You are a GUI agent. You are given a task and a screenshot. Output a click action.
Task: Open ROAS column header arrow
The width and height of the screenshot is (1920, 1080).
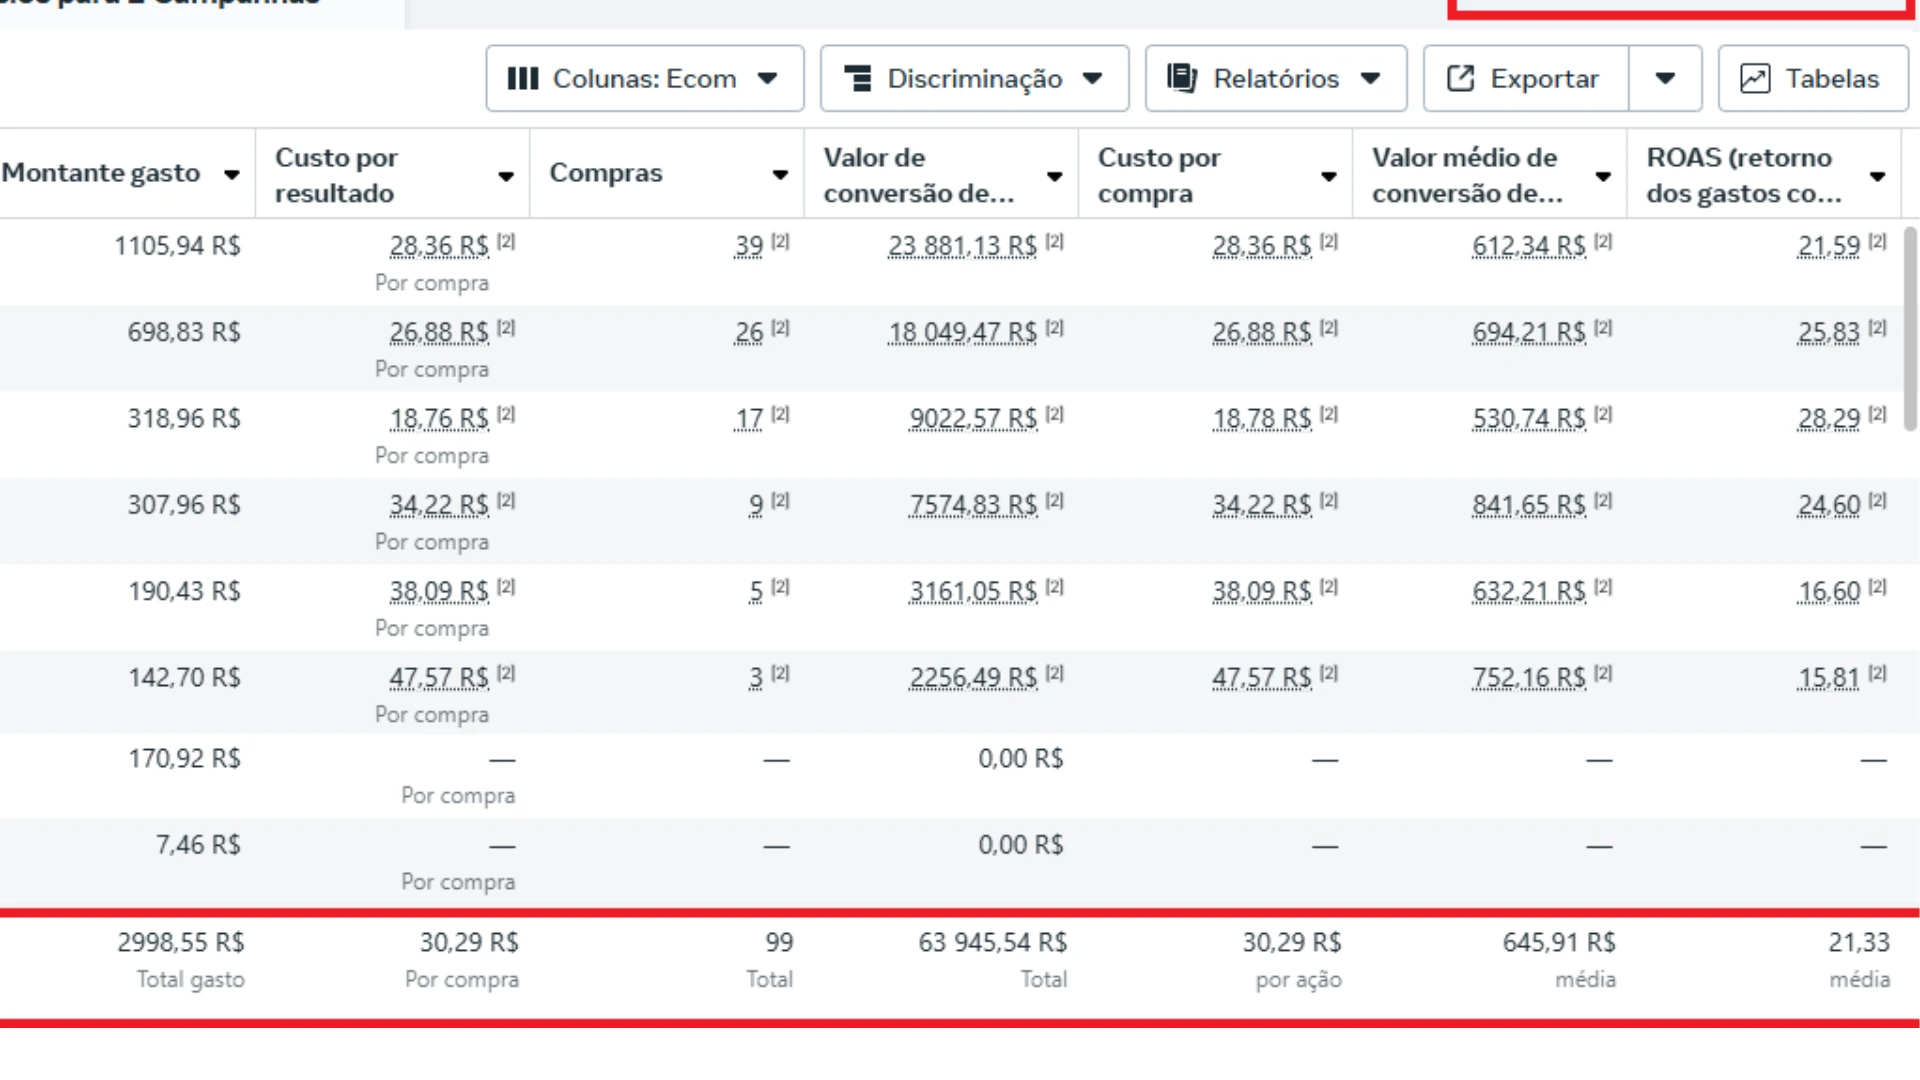point(1877,177)
